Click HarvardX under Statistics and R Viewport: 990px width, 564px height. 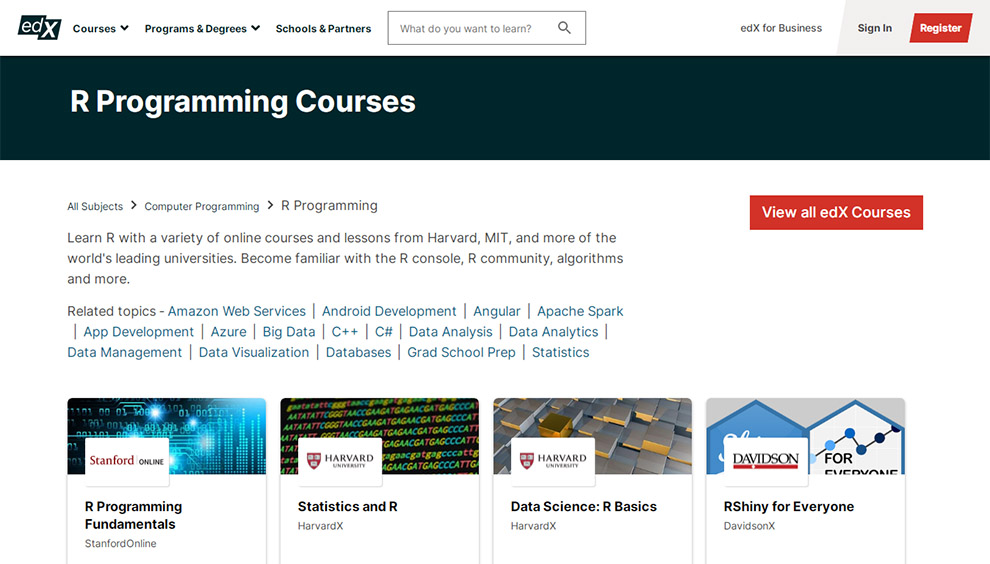point(320,525)
